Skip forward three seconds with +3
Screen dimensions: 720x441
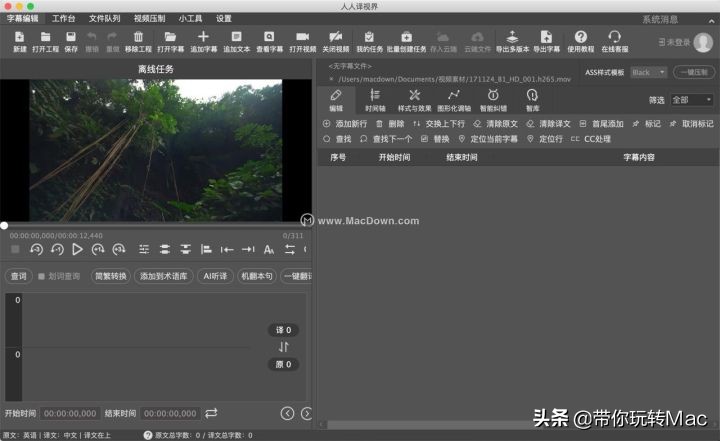[118, 249]
